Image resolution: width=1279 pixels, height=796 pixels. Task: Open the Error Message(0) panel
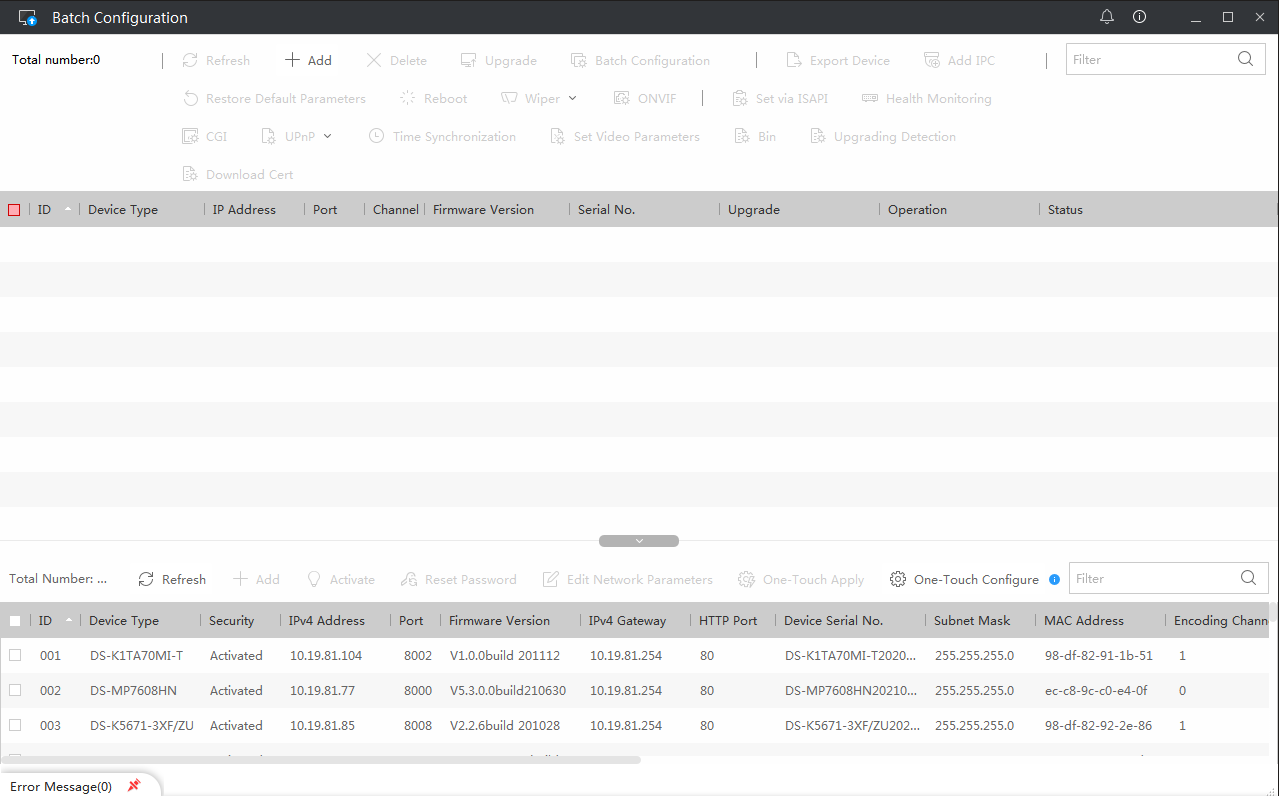tap(61, 787)
